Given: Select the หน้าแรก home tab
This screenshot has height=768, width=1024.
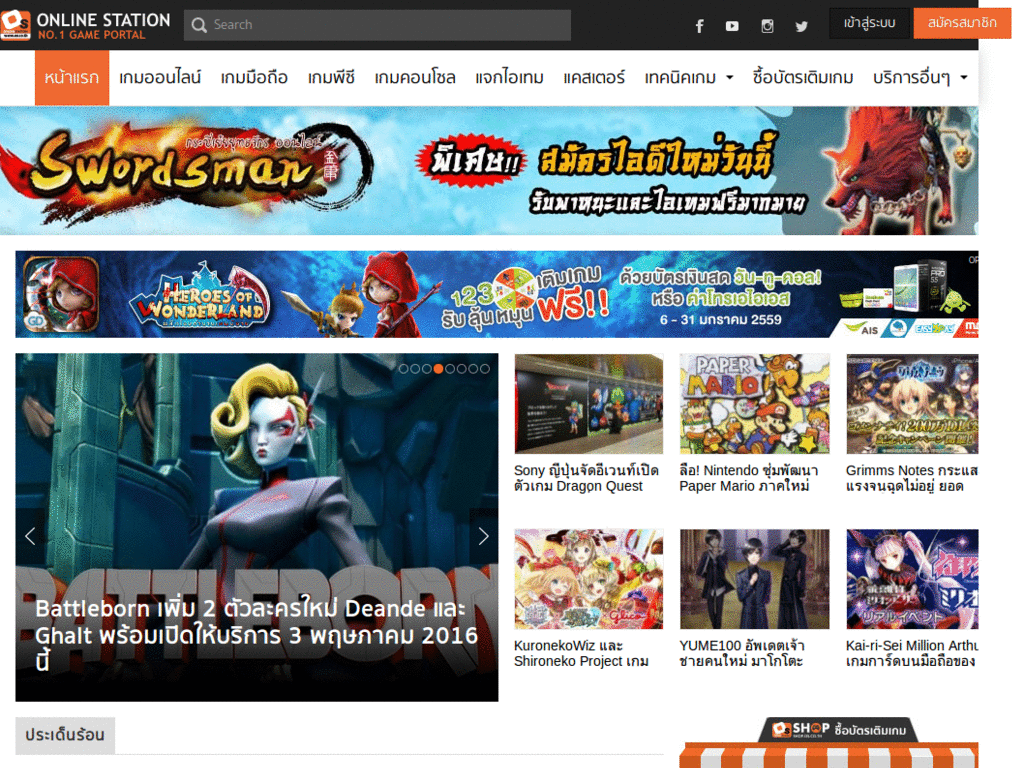Looking at the screenshot, I should (72, 78).
